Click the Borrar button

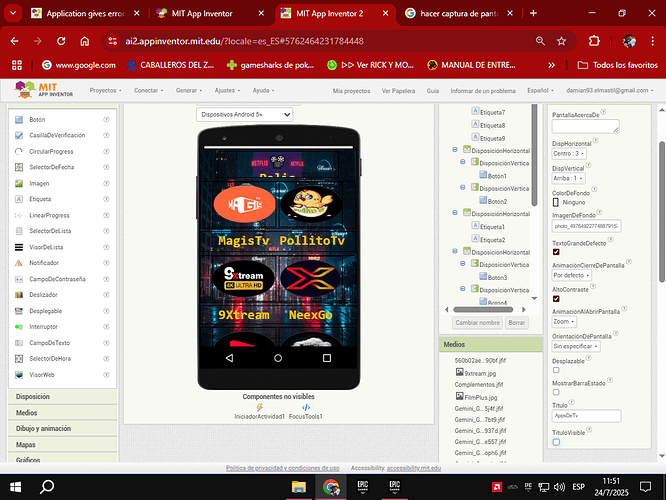tap(516, 323)
